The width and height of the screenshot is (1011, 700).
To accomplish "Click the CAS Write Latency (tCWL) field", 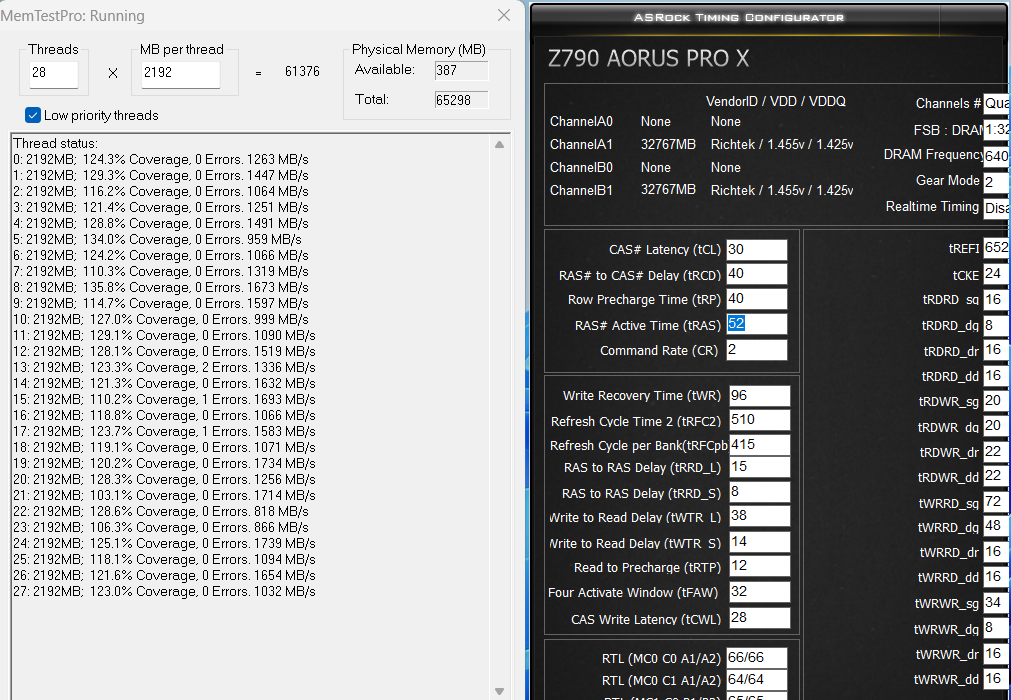I will coord(760,617).
